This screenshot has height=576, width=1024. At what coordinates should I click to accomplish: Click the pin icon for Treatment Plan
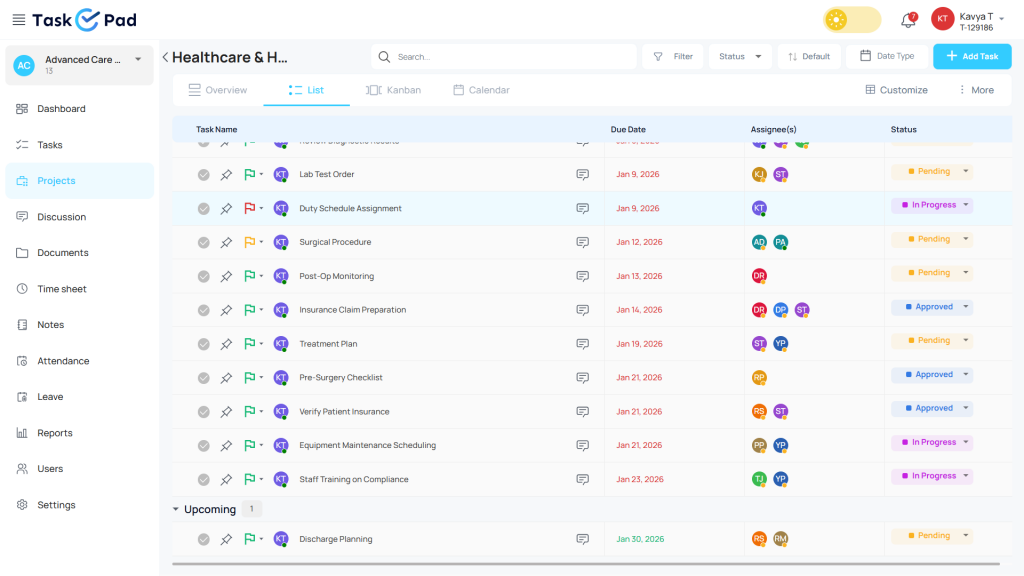pos(226,344)
